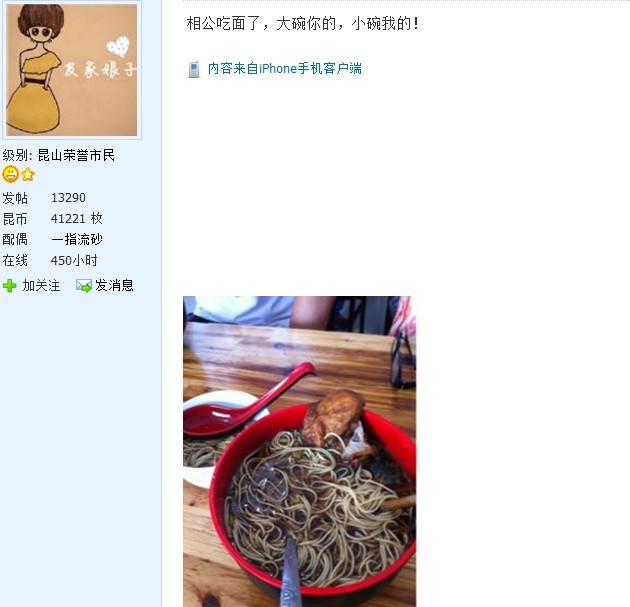
Task: Open the user's avatar picture
Action: coord(72,70)
